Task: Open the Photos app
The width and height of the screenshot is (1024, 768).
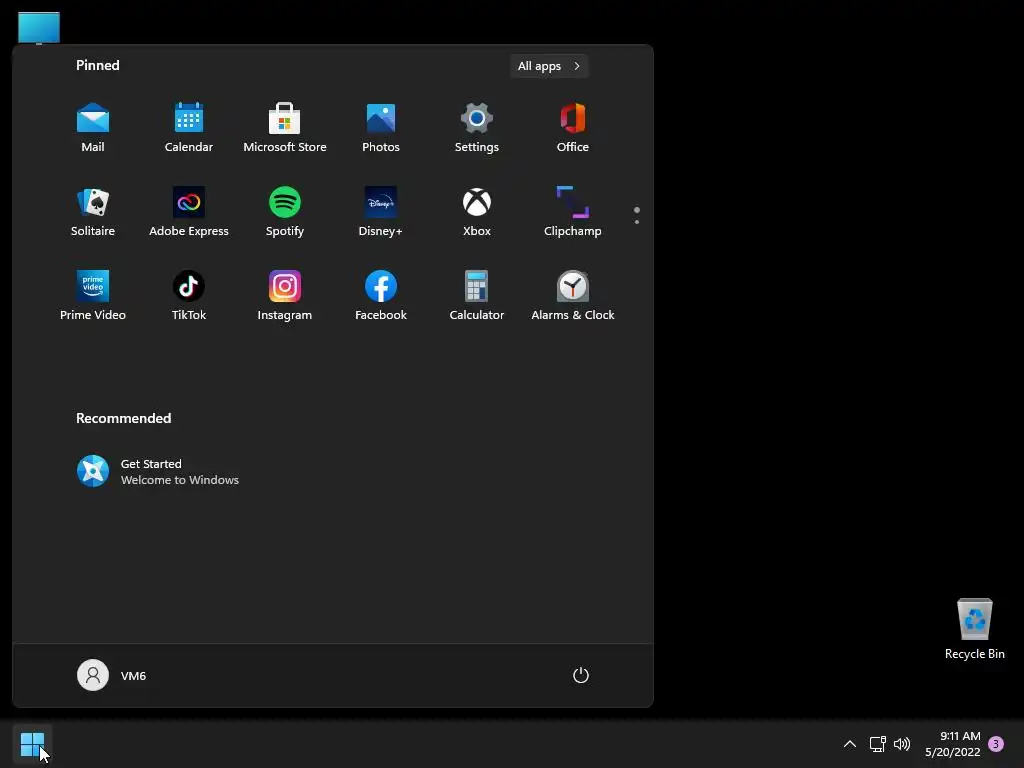Action: (x=381, y=128)
